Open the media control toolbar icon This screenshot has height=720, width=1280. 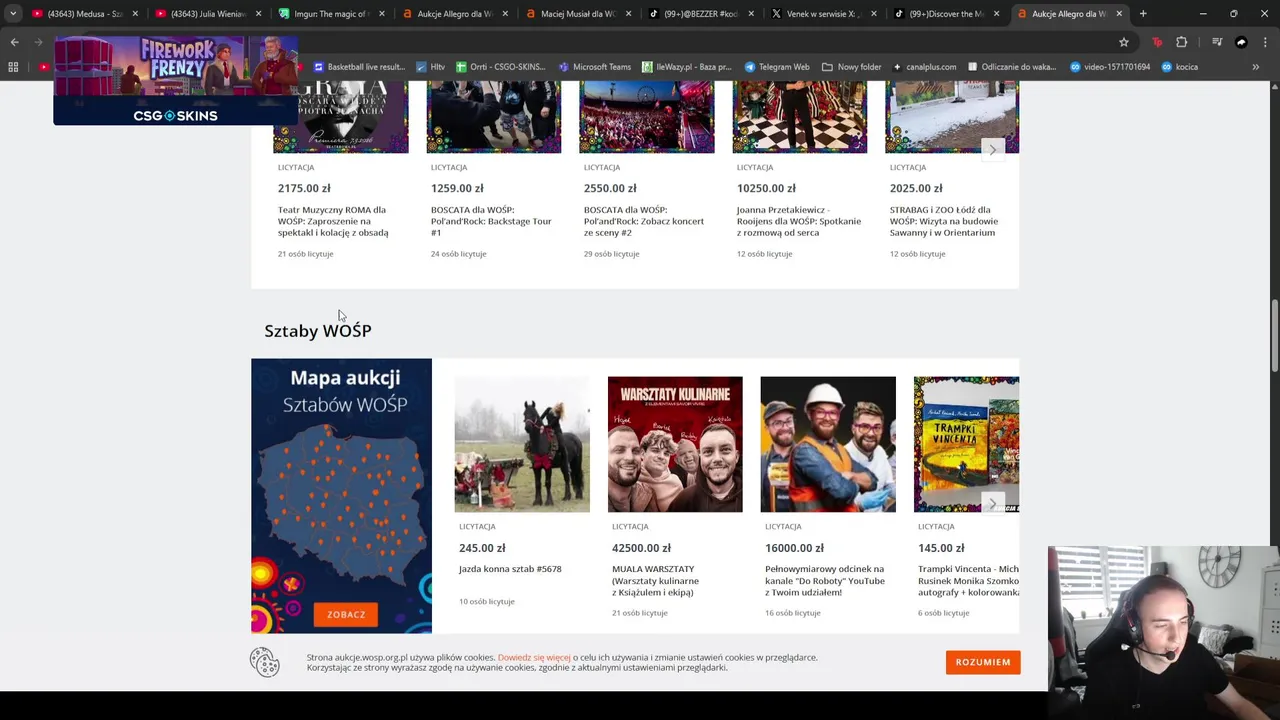pos(1217,42)
